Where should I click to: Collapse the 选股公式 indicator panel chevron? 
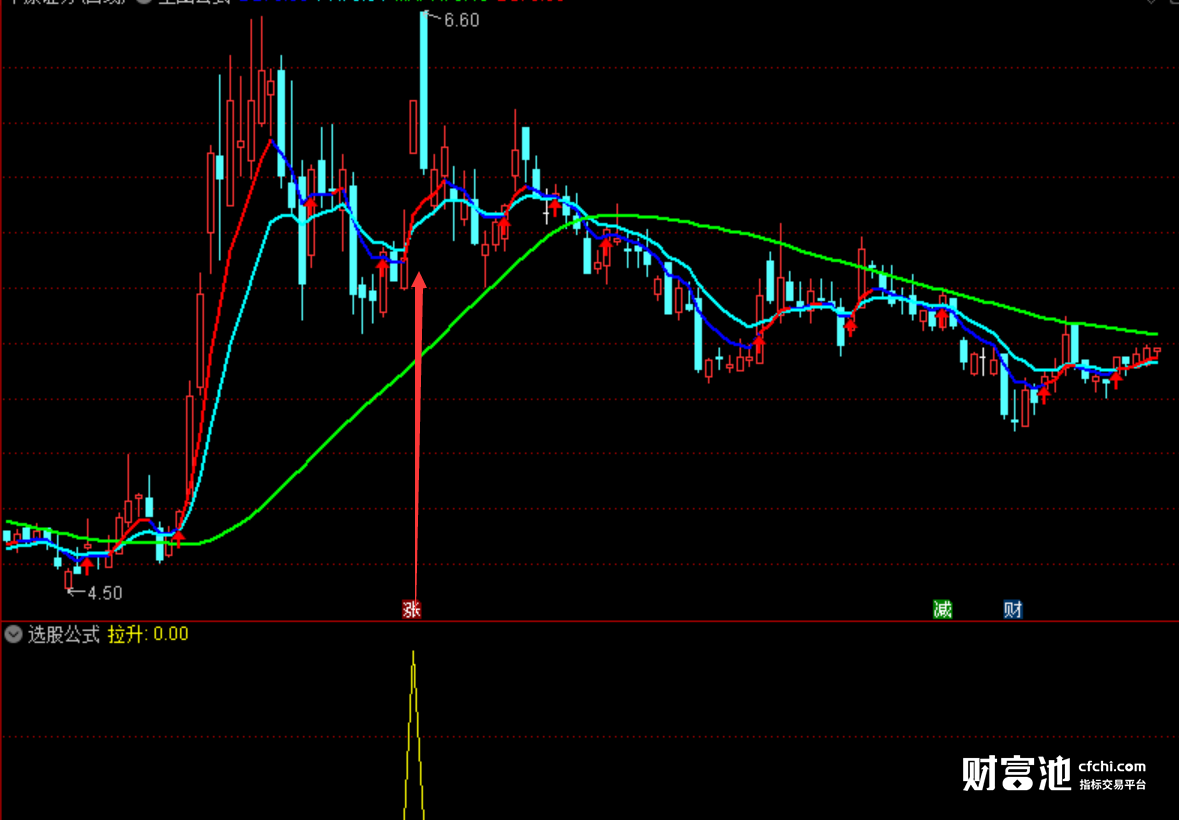(x=14, y=634)
